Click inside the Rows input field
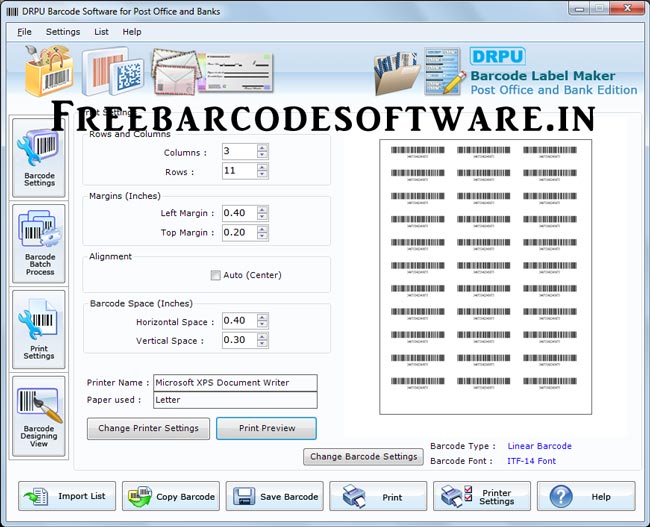The height and width of the screenshot is (527, 650). (240, 171)
